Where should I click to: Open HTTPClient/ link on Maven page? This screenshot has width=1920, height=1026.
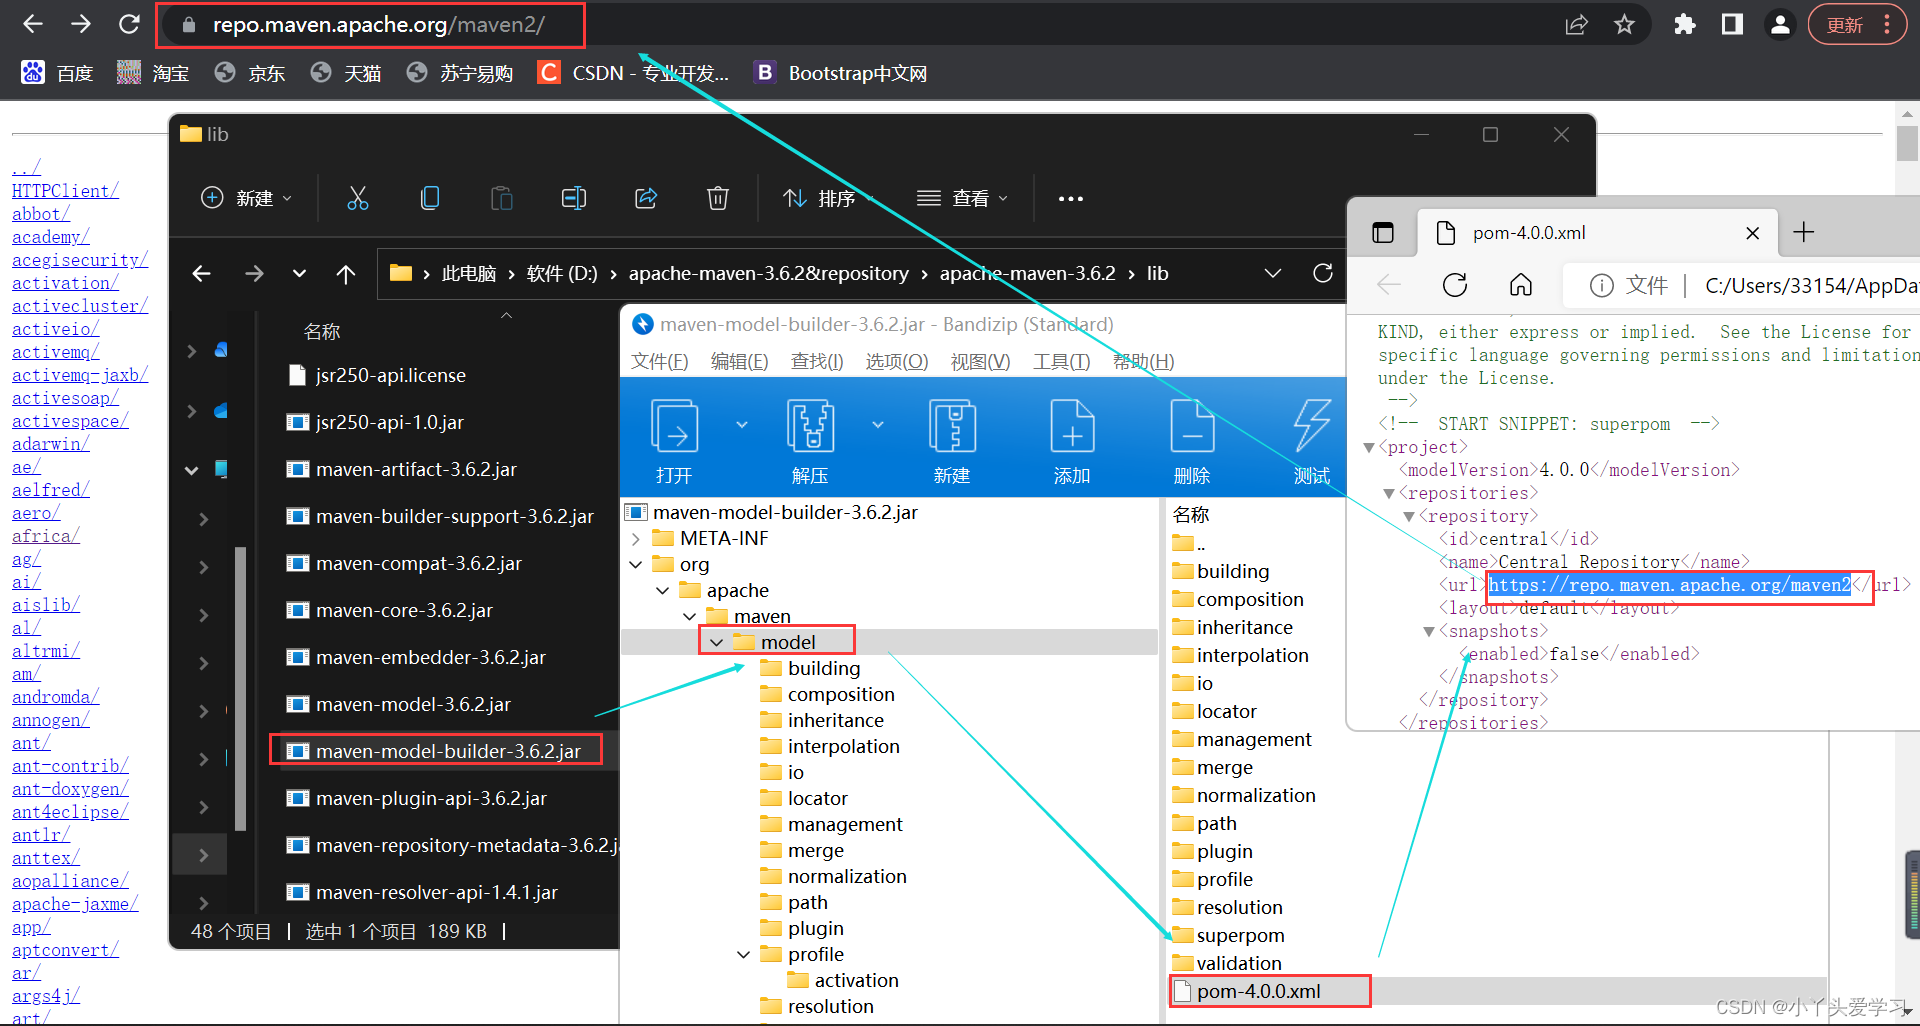(x=65, y=190)
